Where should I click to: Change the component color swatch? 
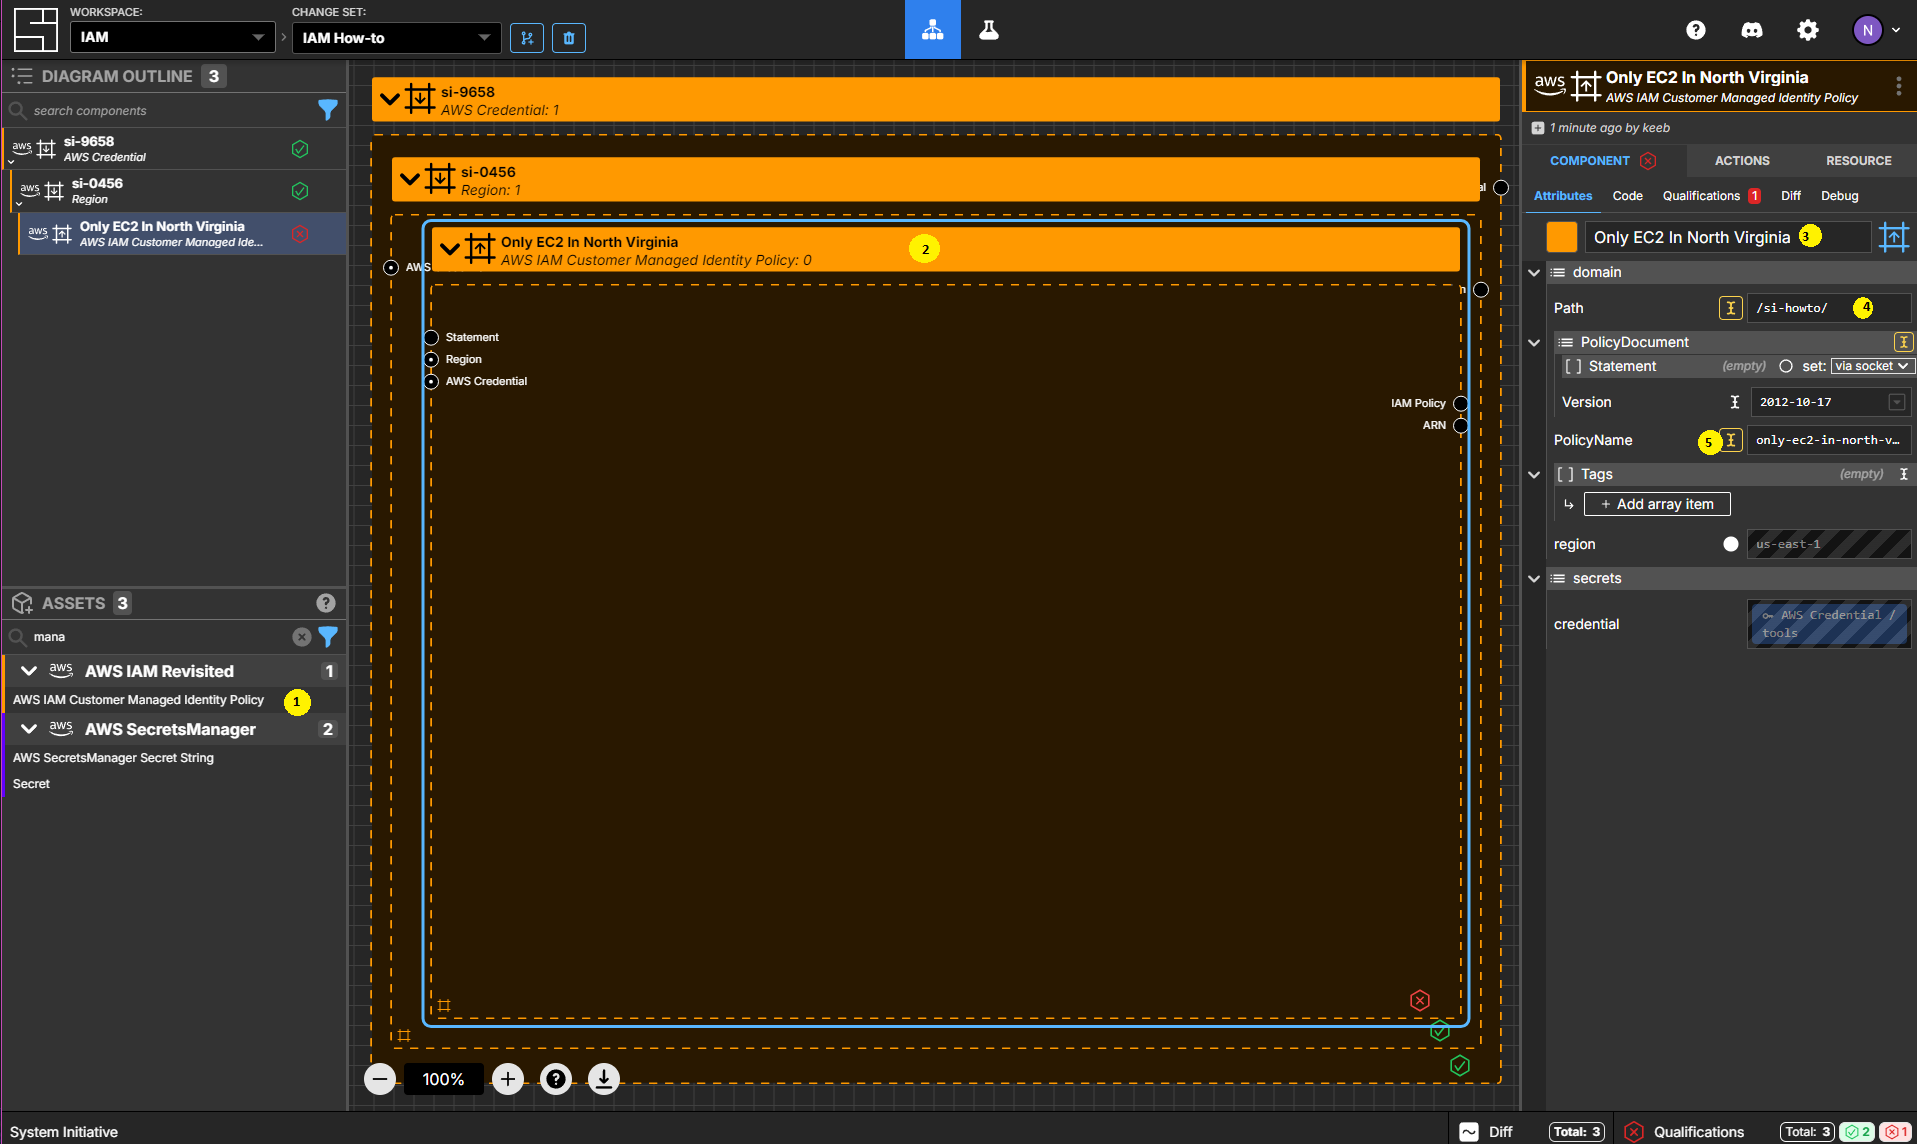tap(1561, 237)
